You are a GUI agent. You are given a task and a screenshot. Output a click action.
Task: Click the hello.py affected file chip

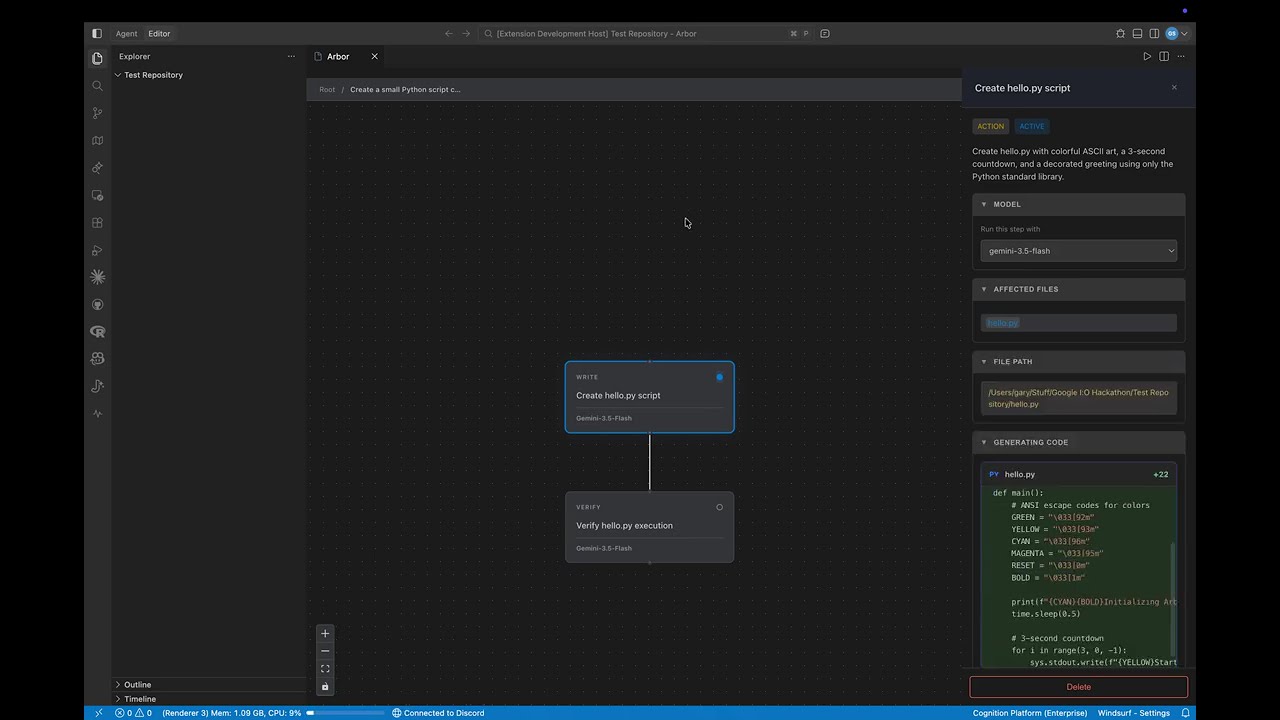tap(1002, 323)
